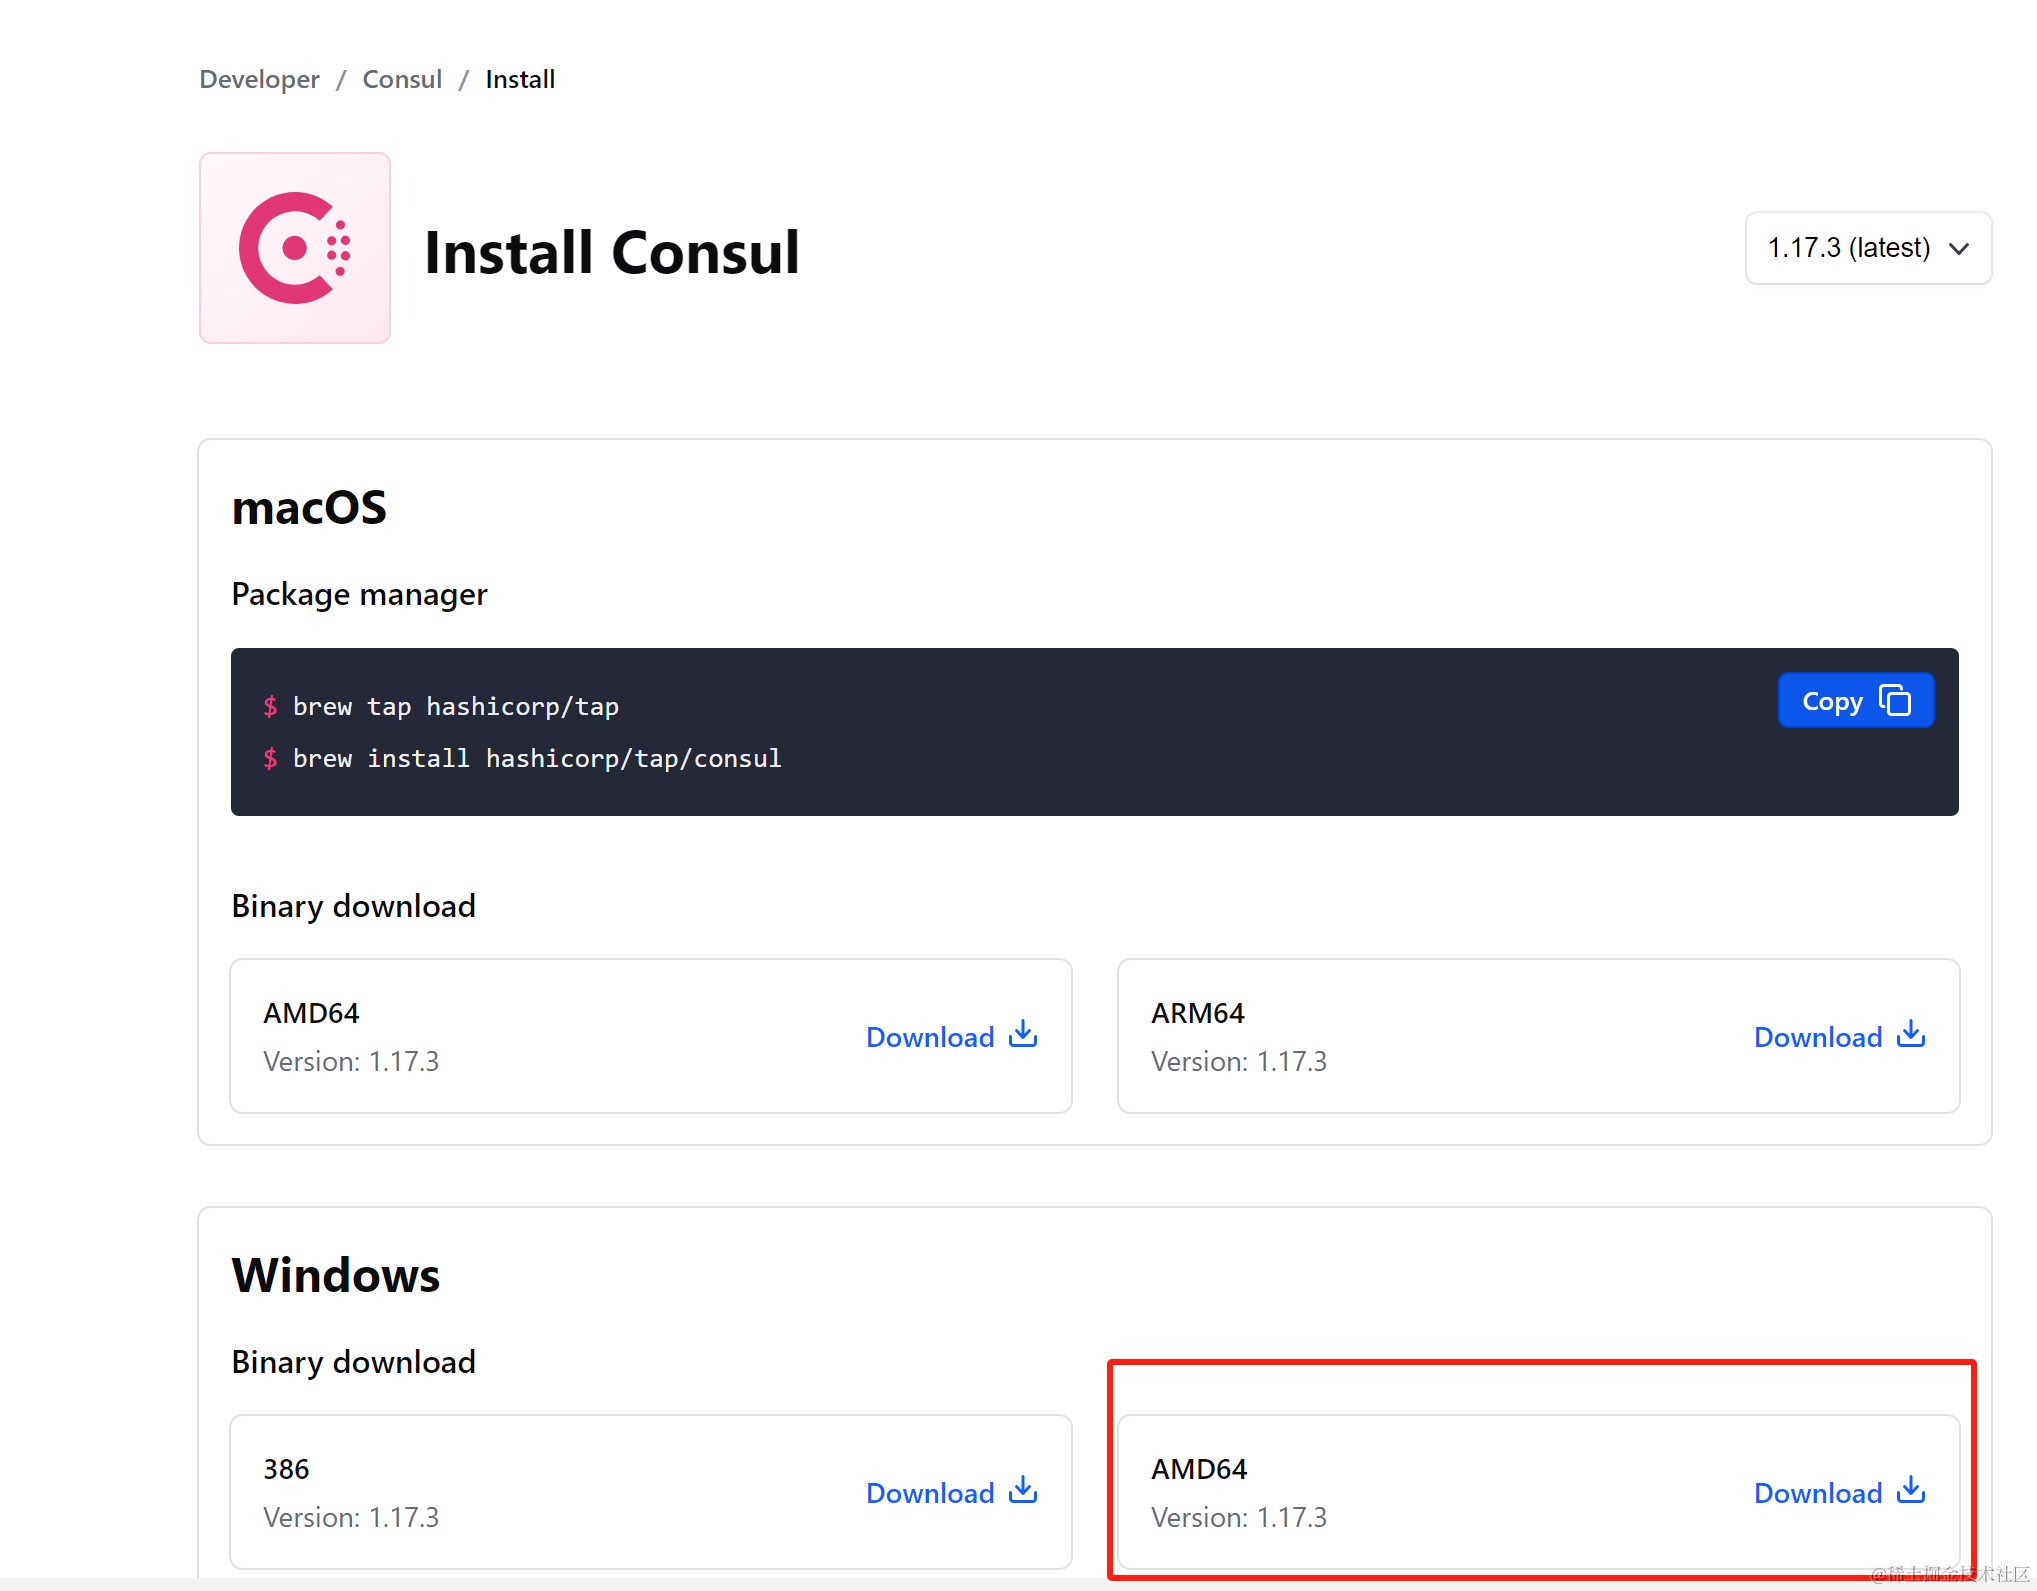Image resolution: width=2037 pixels, height=1591 pixels.
Task: Open the Consul breadcrumb link
Action: point(402,79)
